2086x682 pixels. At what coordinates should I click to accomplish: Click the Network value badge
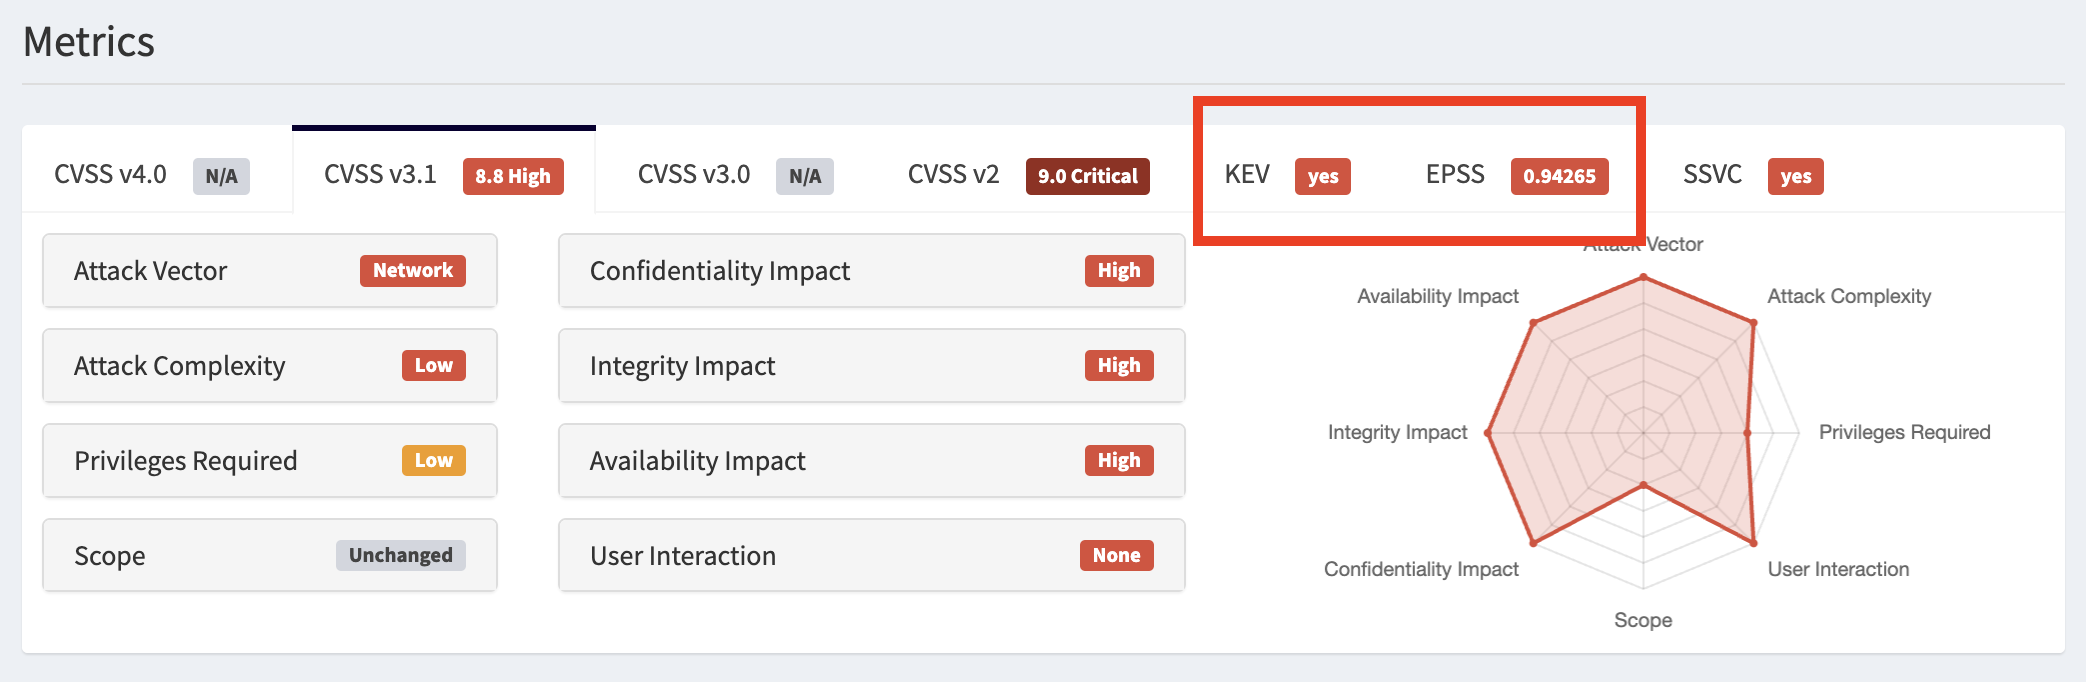point(412,271)
